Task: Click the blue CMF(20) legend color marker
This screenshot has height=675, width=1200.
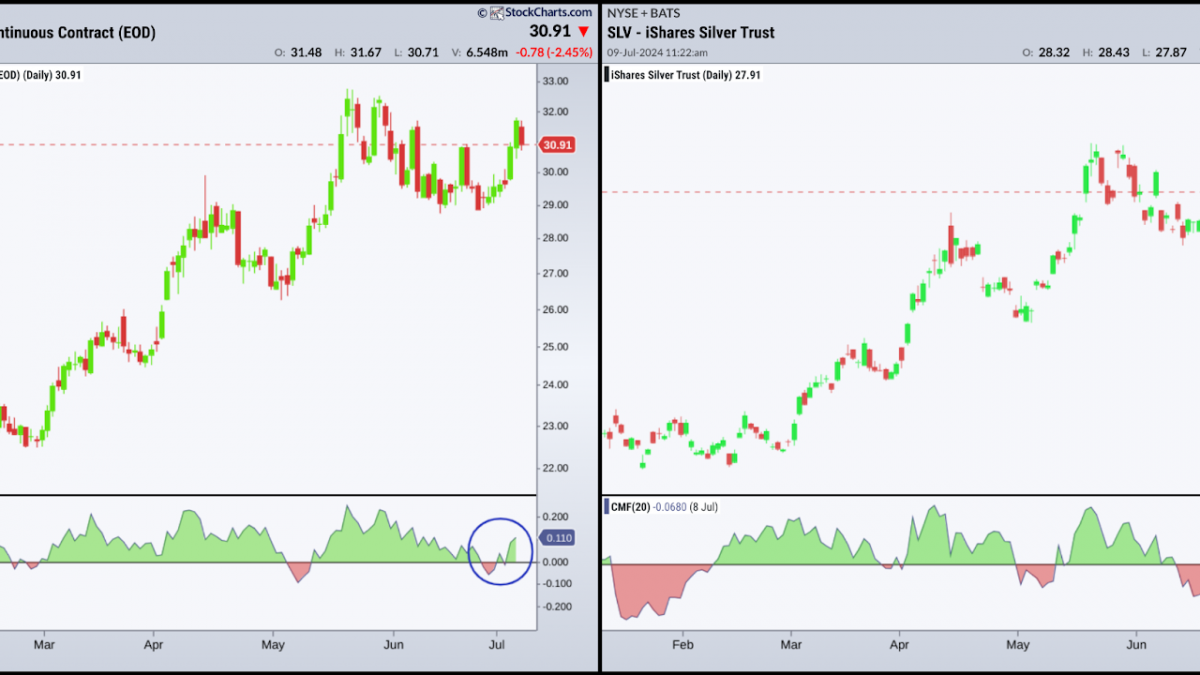Action: pos(606,507)
